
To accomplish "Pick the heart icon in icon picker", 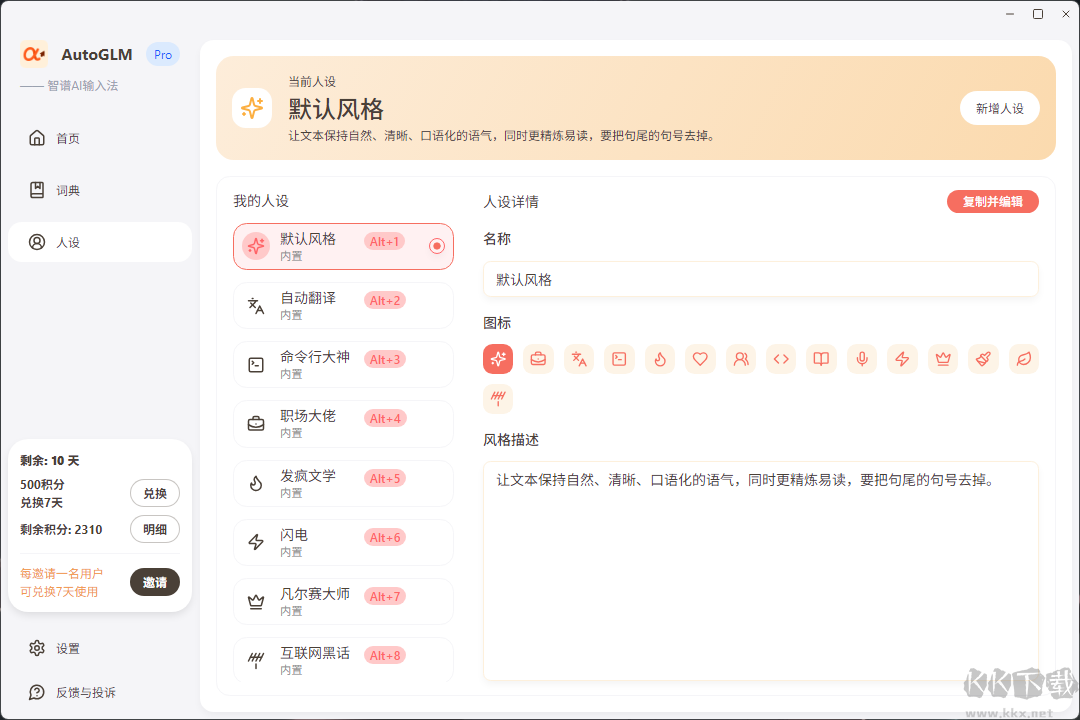I will click(700, 359).
